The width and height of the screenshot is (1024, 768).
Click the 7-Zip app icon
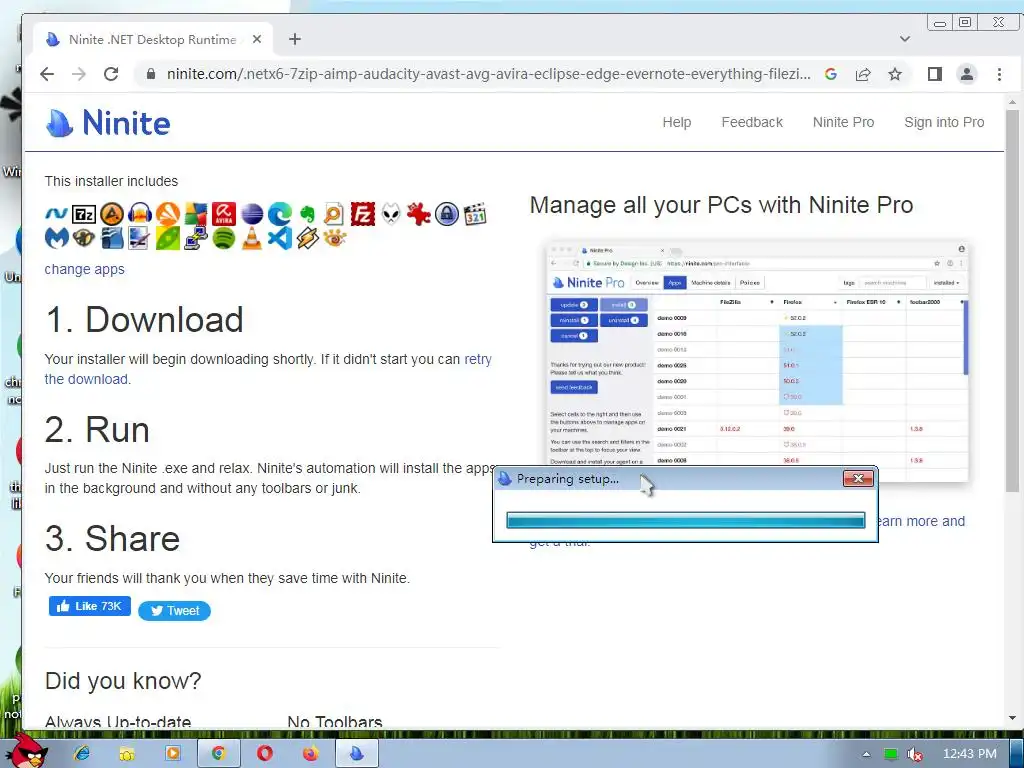pyautogui.click(x=84, y=214)
